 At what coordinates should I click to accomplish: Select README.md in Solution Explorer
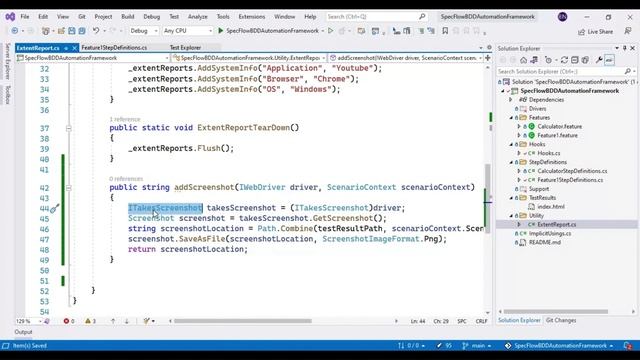coord(544,242)
